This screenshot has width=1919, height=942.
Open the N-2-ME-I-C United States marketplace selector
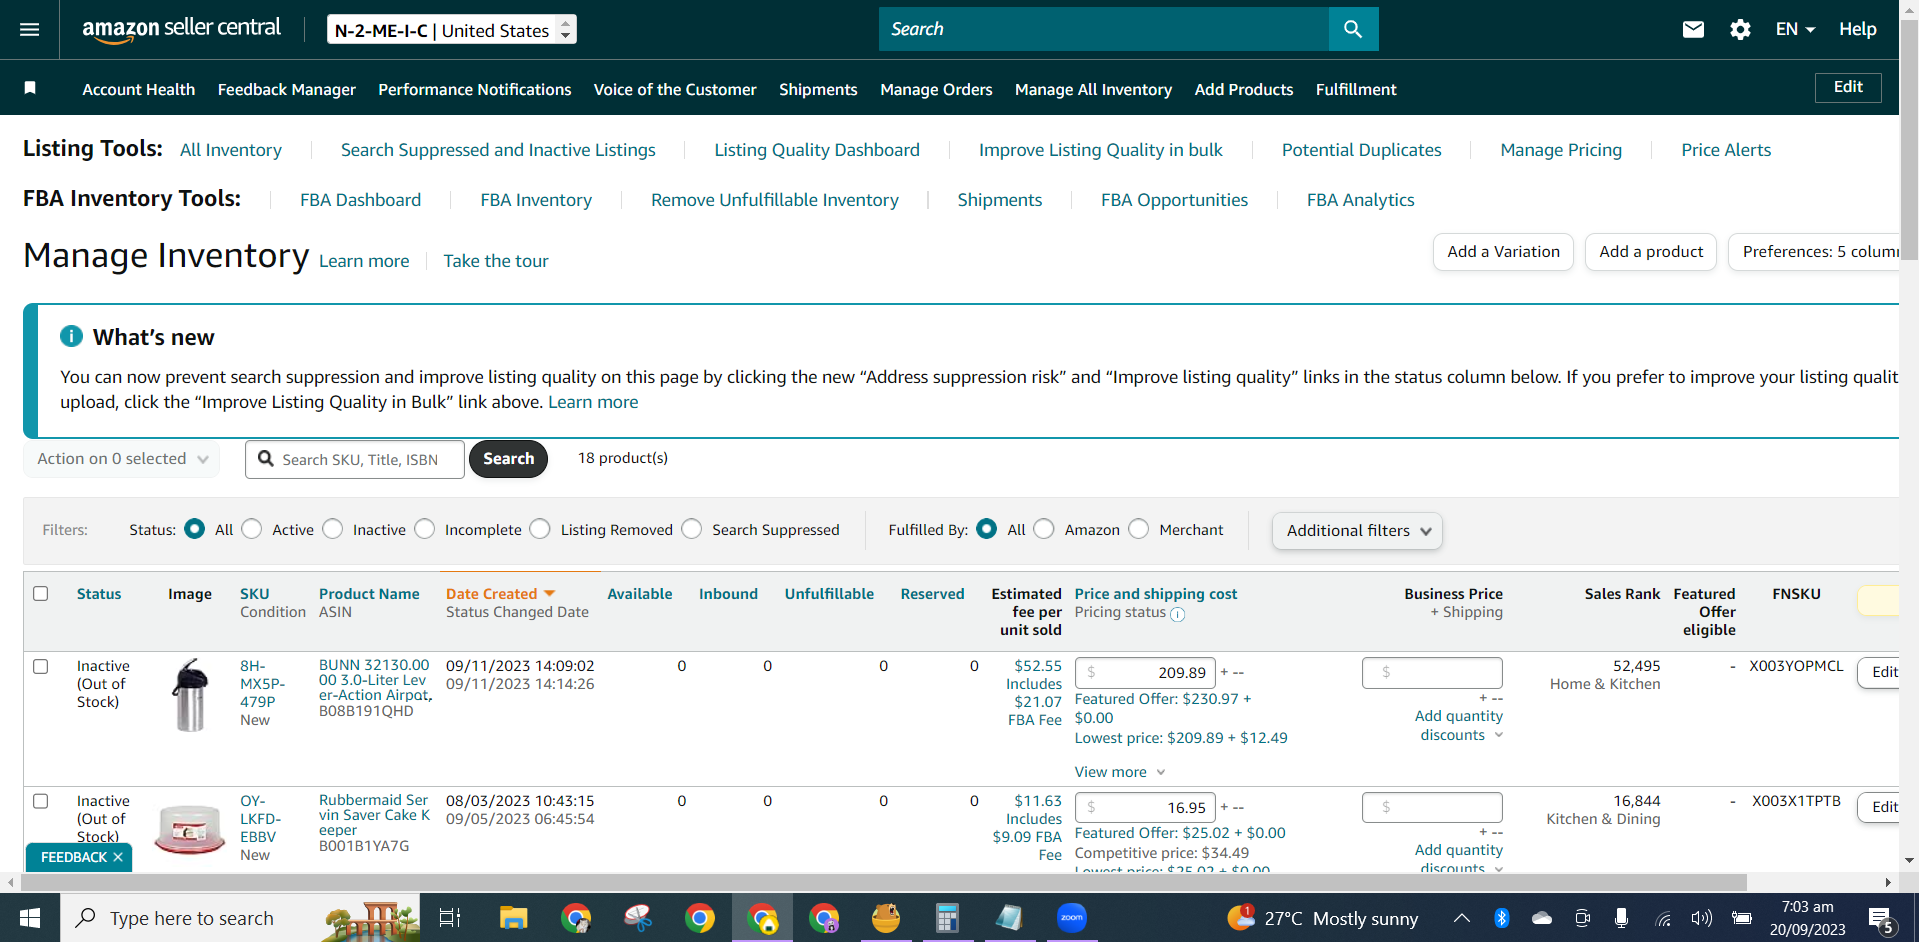(452, 30)
